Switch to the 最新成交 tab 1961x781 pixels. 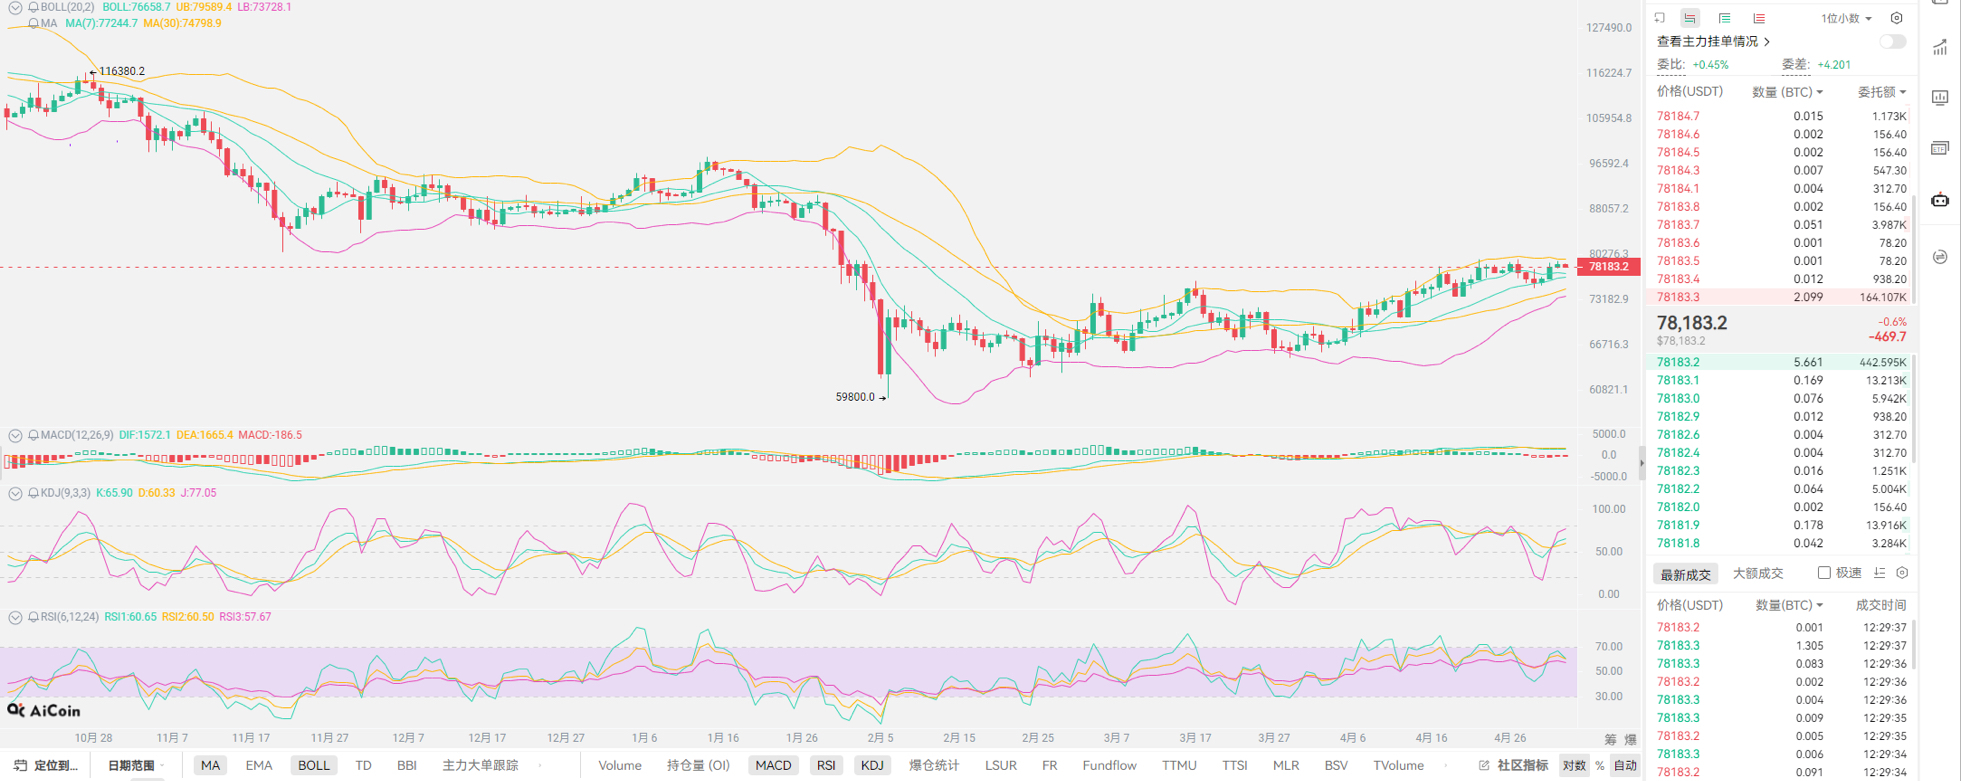1686,574
